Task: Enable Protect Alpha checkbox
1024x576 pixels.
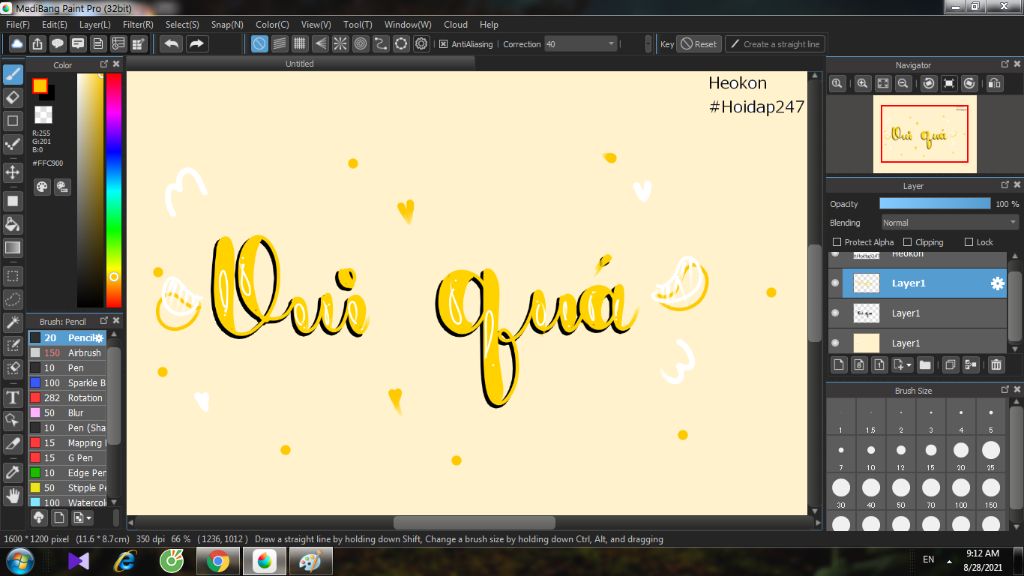Action: [837, 242]
